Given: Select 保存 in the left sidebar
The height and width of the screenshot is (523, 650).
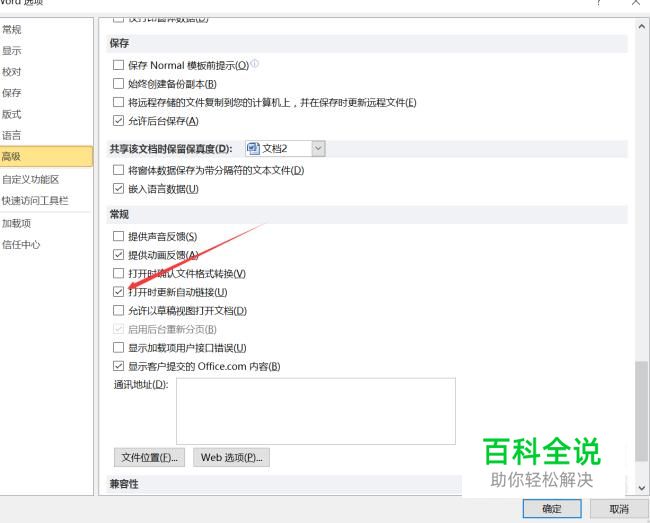Looking at the screenshot, I should [12, 93].
